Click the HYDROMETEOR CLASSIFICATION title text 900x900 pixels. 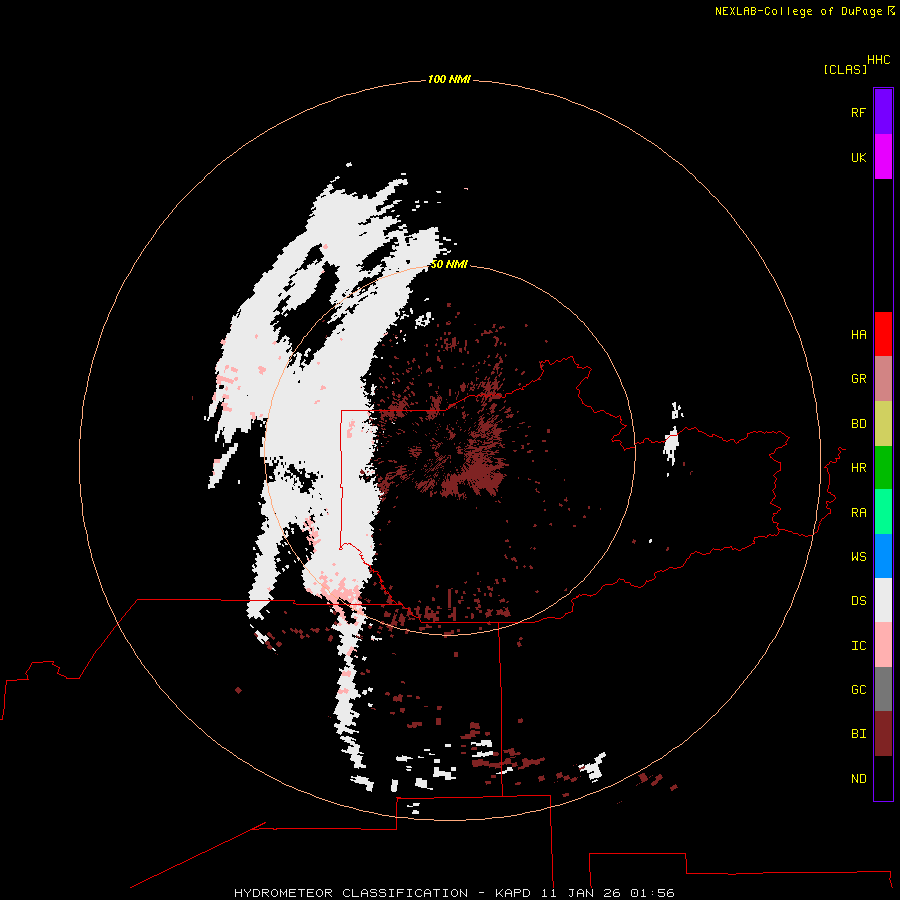point(351,893)
